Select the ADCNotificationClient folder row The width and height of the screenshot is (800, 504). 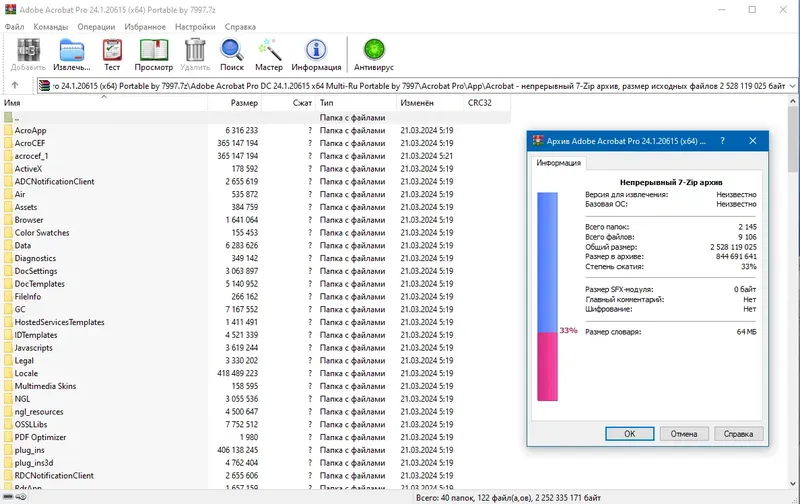[256, 181]
